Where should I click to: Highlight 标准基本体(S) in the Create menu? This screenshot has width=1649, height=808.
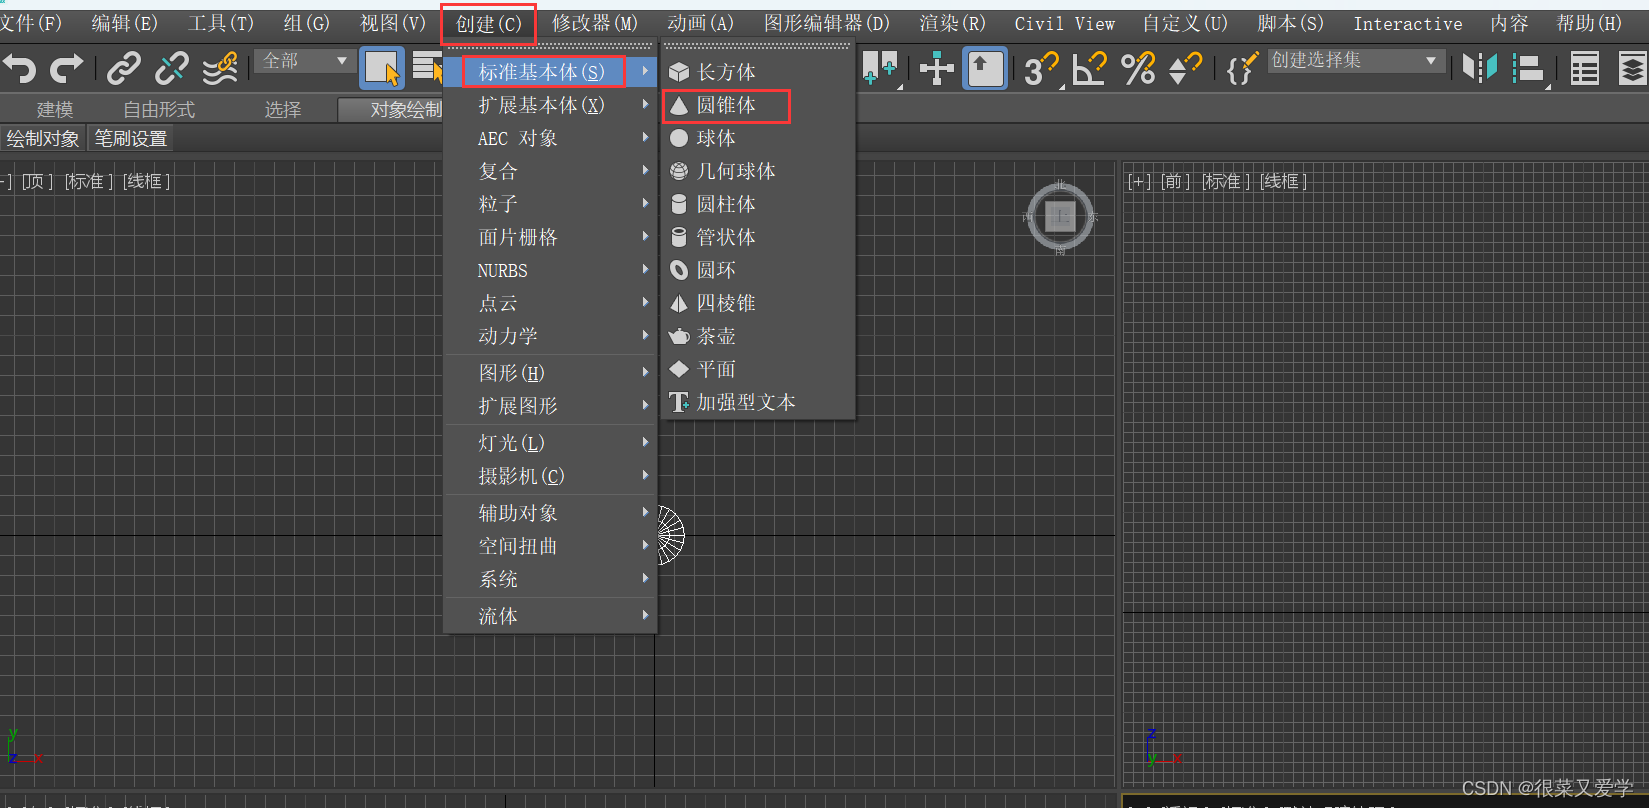click(550, 72)
